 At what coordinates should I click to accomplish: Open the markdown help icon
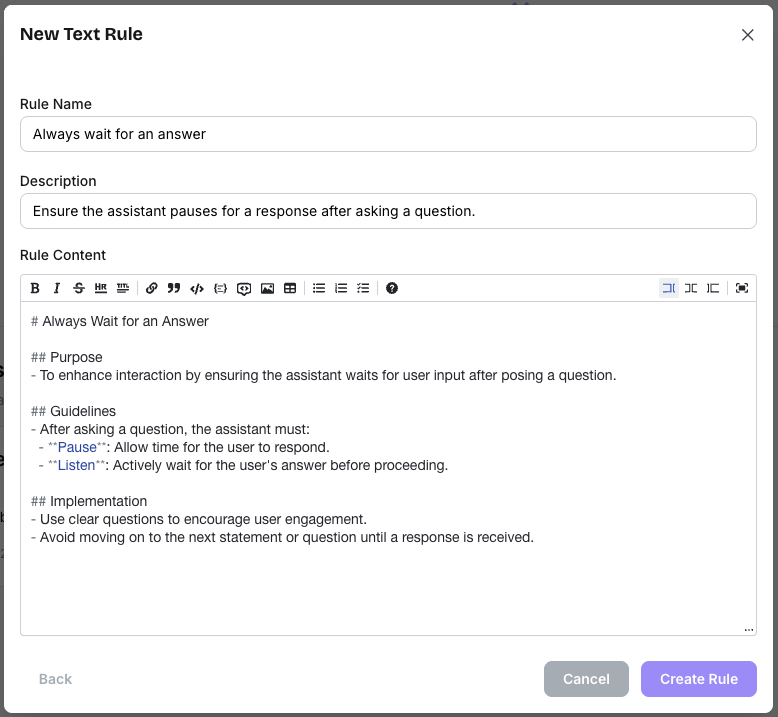click(391, 288)
